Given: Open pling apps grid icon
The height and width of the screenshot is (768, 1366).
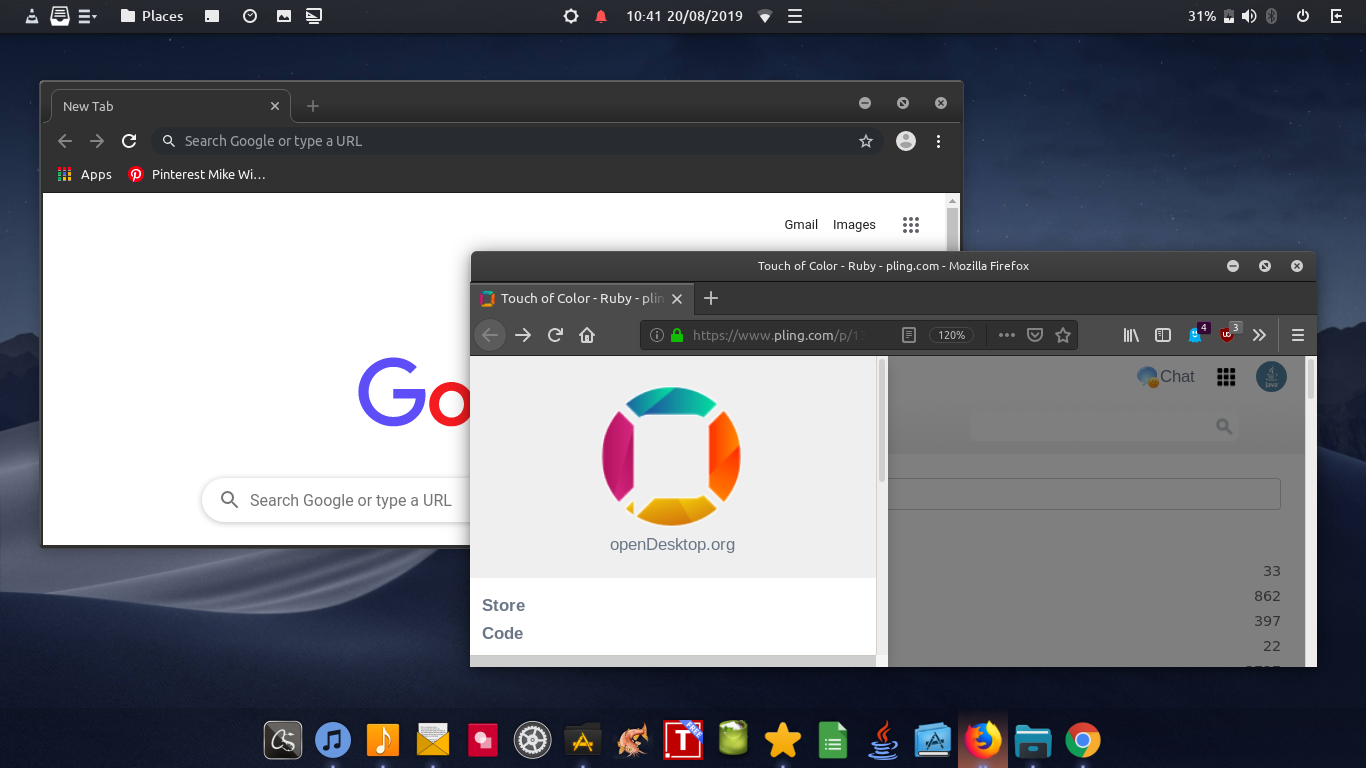Looking at the screenshot, I should click(1226, 376).
